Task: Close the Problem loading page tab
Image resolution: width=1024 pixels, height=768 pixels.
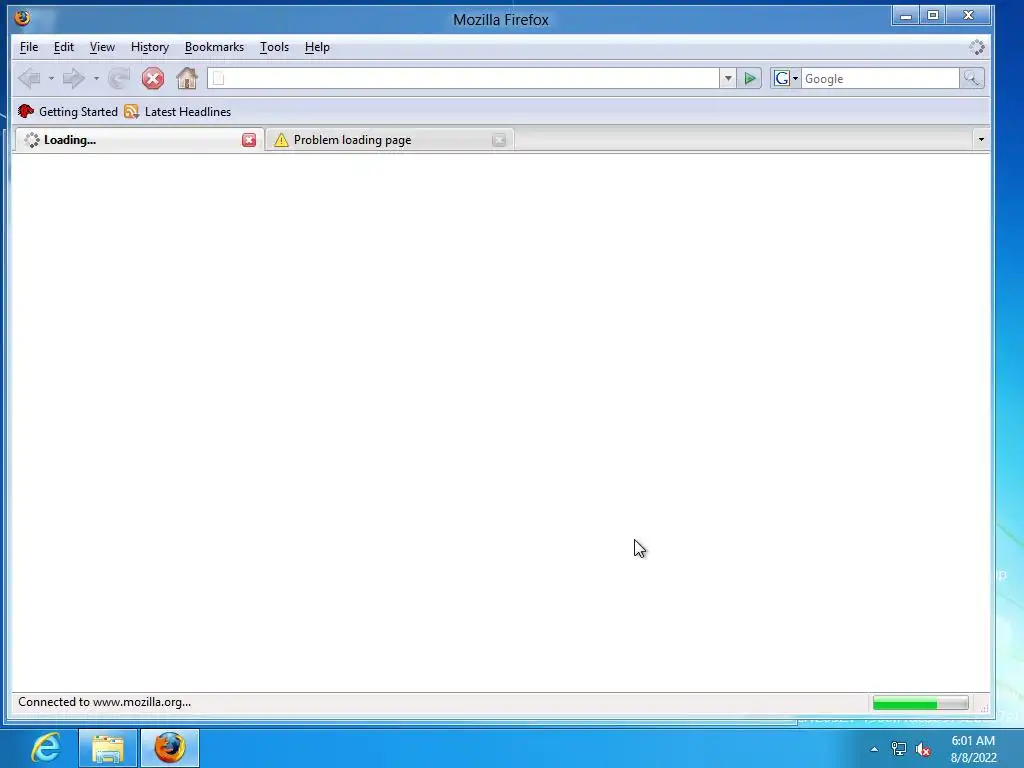Action: point(499,140)
